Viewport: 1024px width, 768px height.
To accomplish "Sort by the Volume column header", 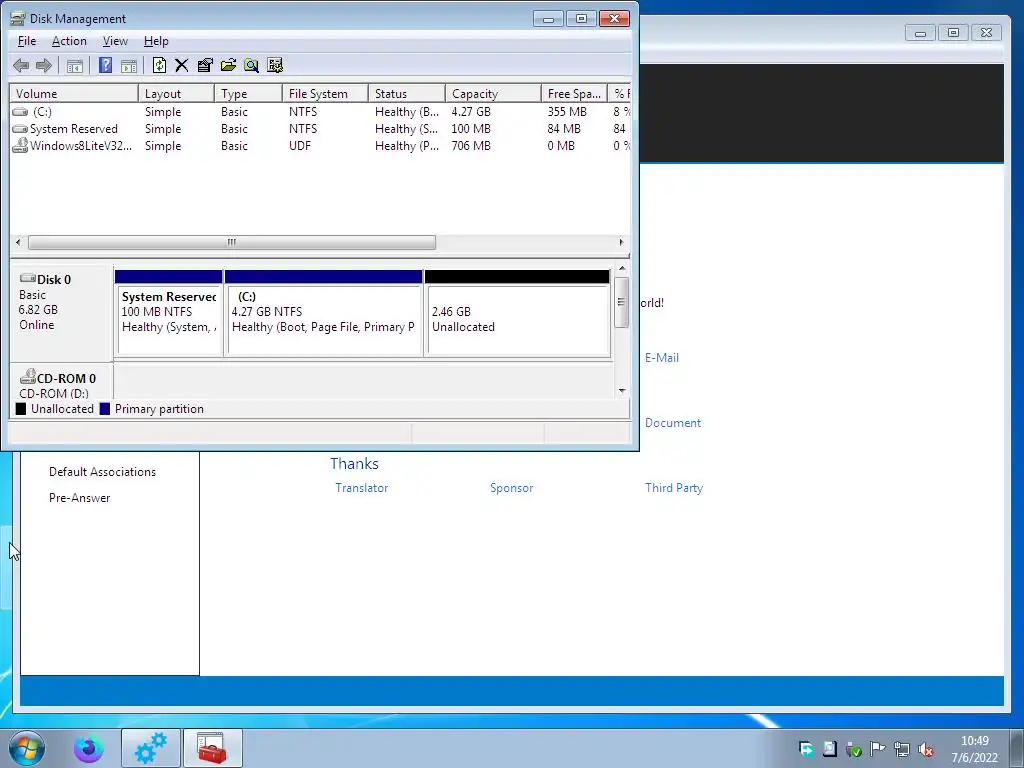I will (74, 93).
